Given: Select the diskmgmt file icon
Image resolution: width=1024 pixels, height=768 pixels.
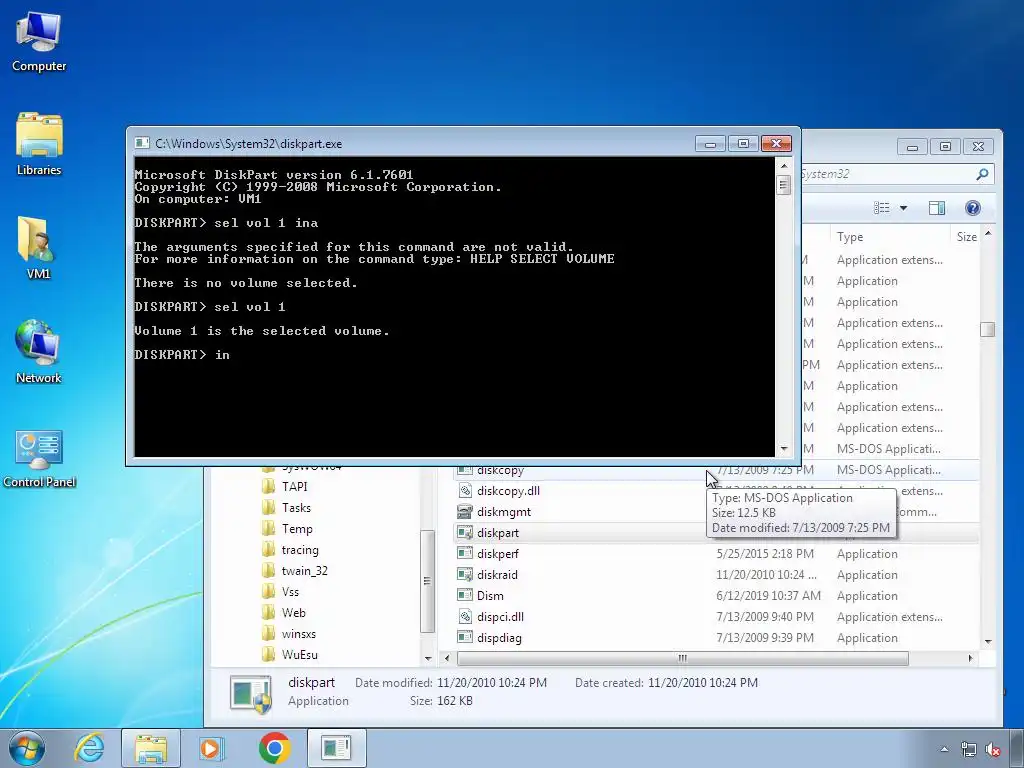Looking at the screenshot, I should point(464,511).
